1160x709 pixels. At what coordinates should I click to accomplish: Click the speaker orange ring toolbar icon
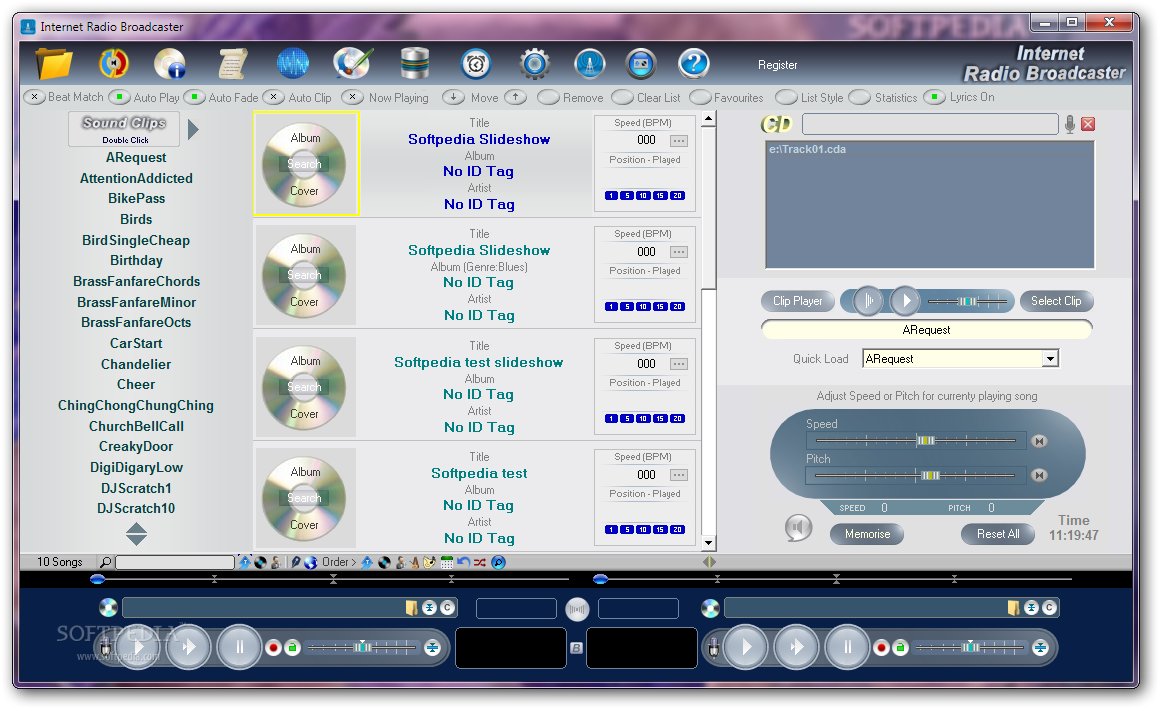(x=113, y=64)
